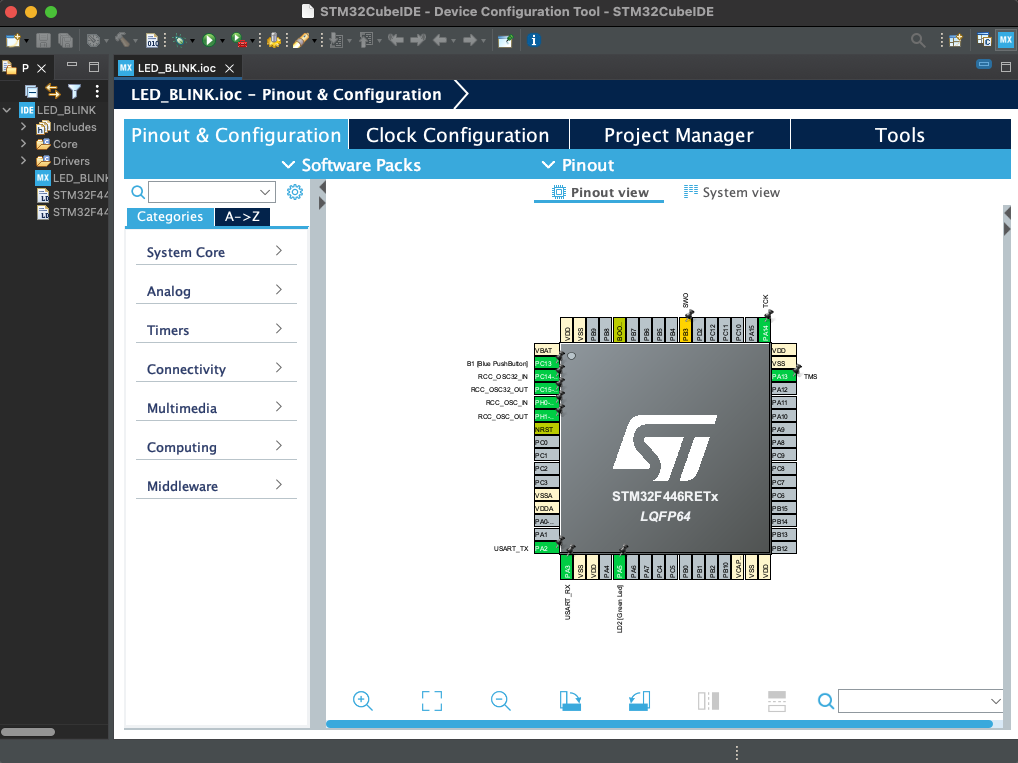The image size is (1018, 763).
Task: Click the PA5 LD2 Green Led pin
Action: point(619,567)
